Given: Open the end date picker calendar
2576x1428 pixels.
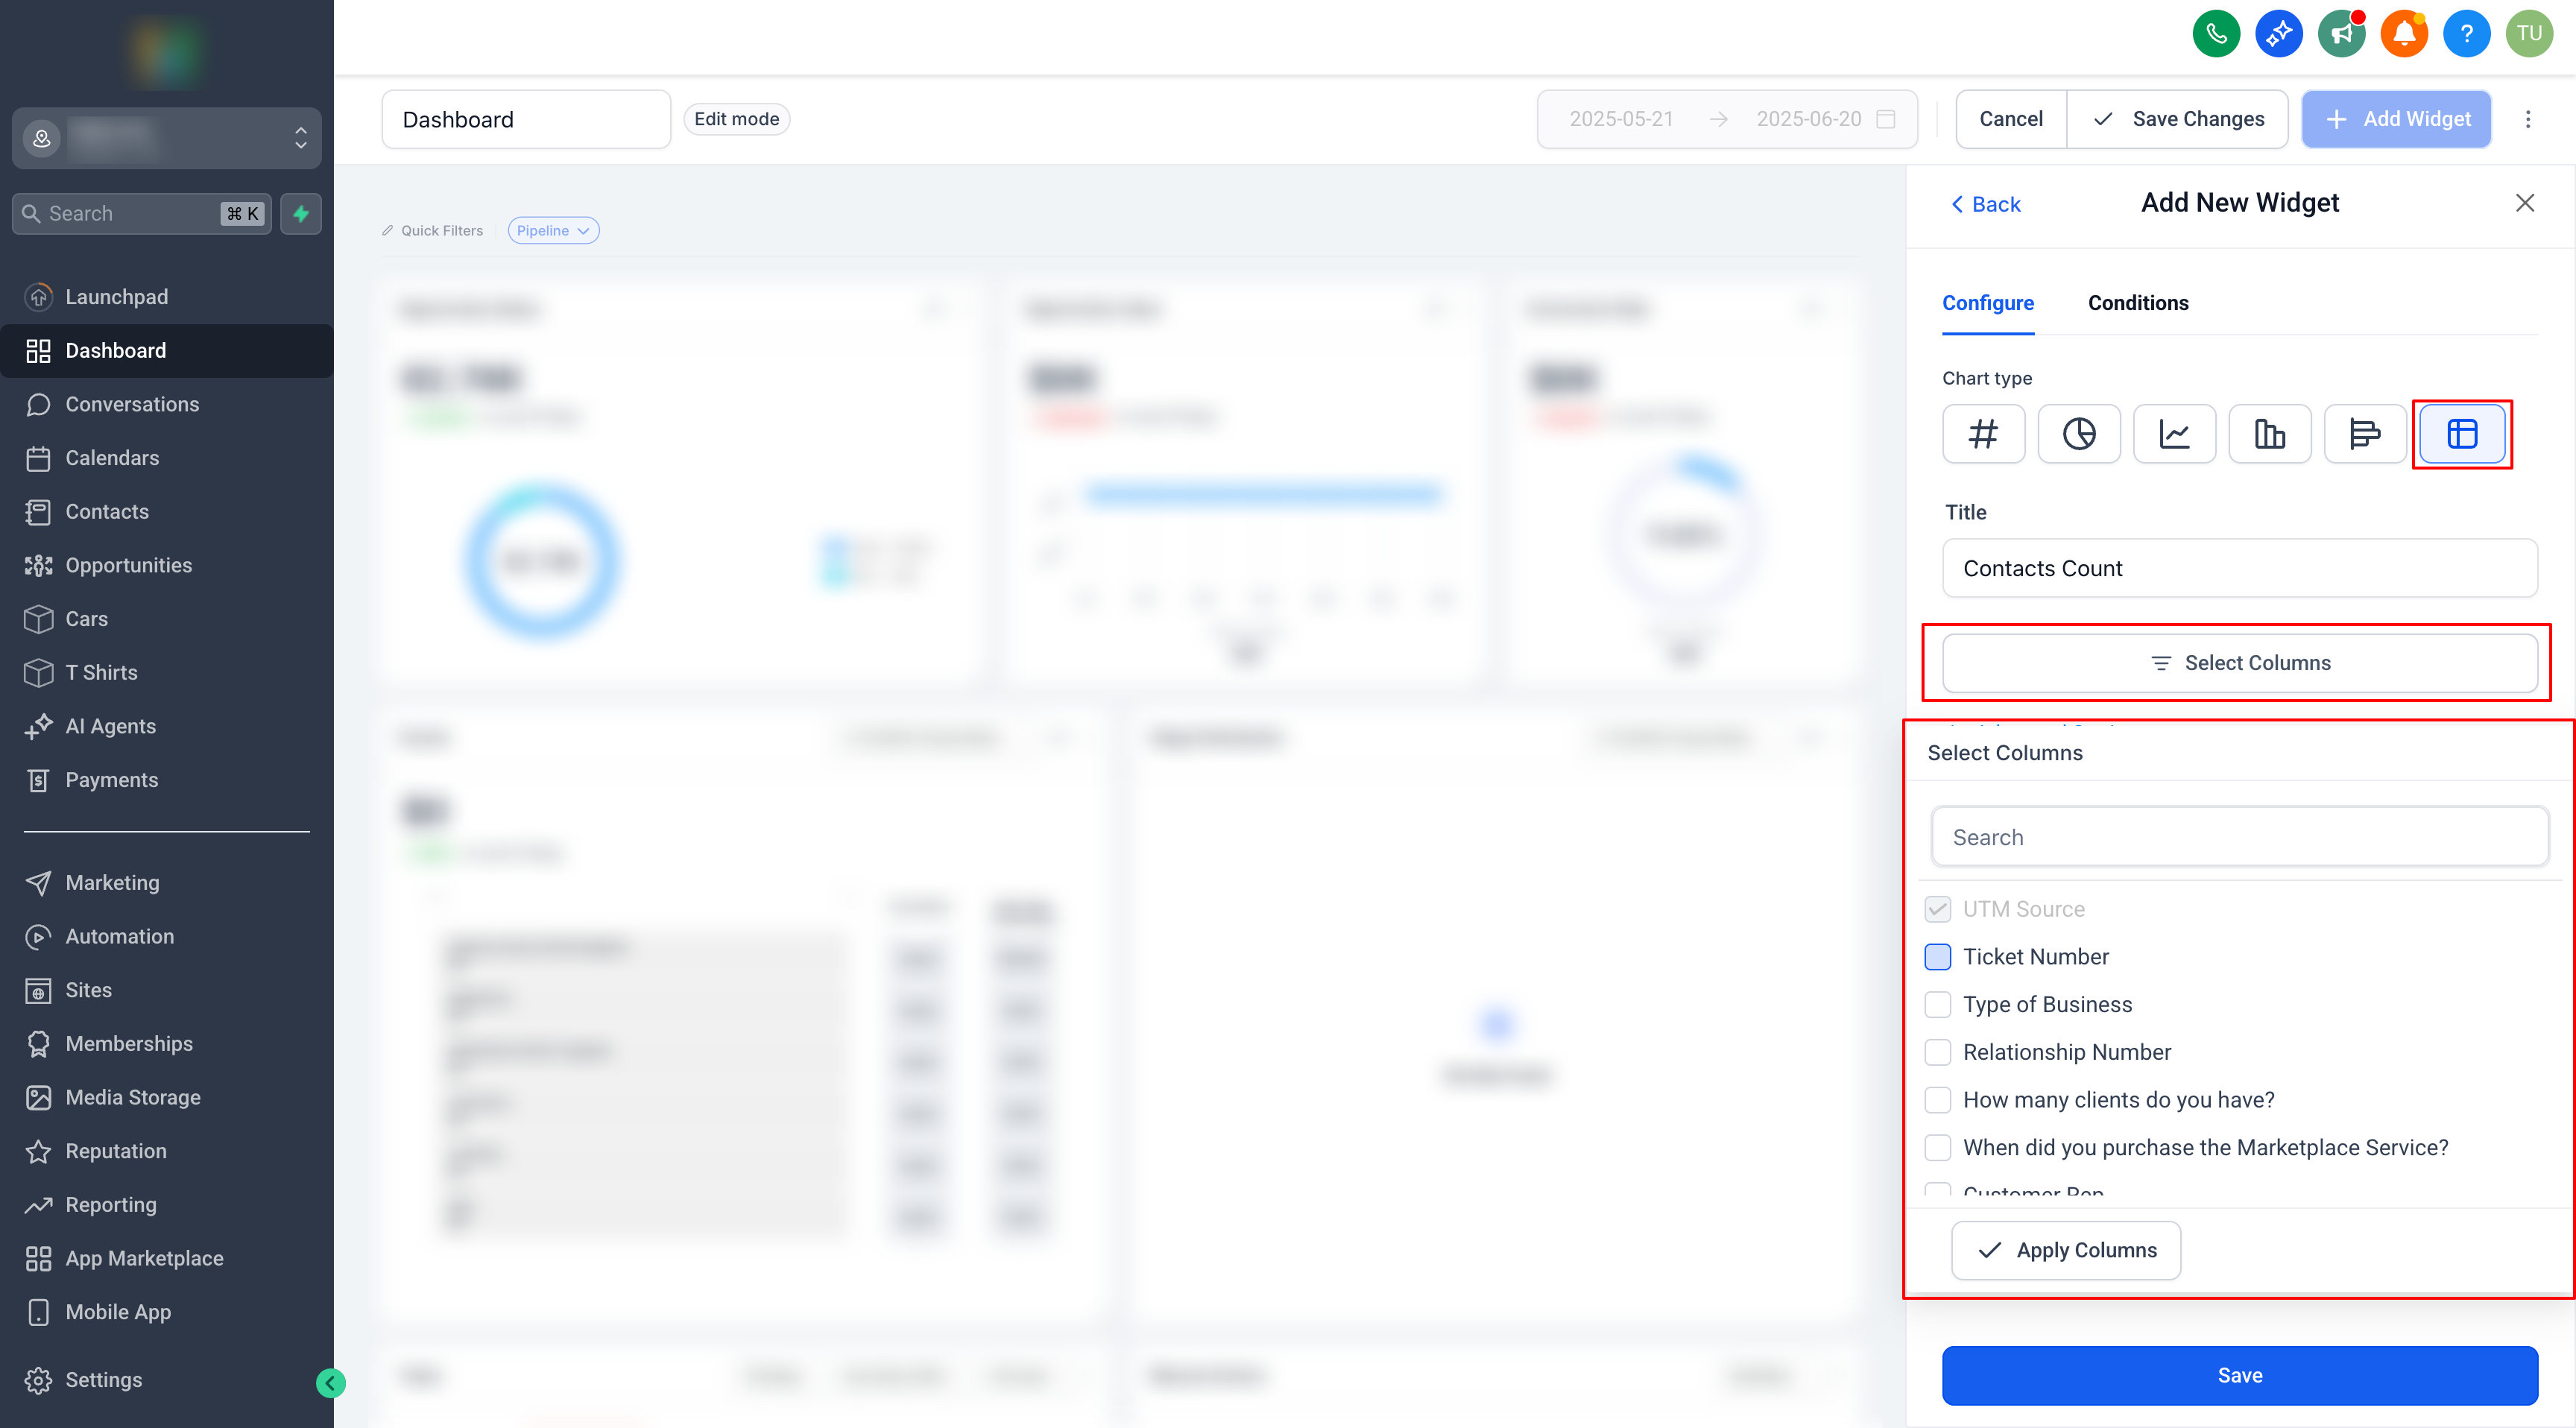Looking at the screenshot, I should (x=1886, y=119).
